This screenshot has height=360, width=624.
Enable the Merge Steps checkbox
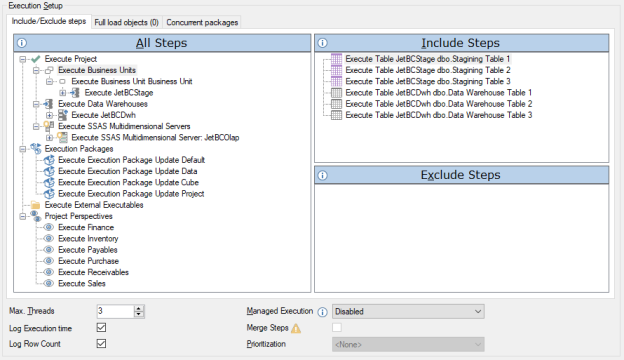pos(337,328)
